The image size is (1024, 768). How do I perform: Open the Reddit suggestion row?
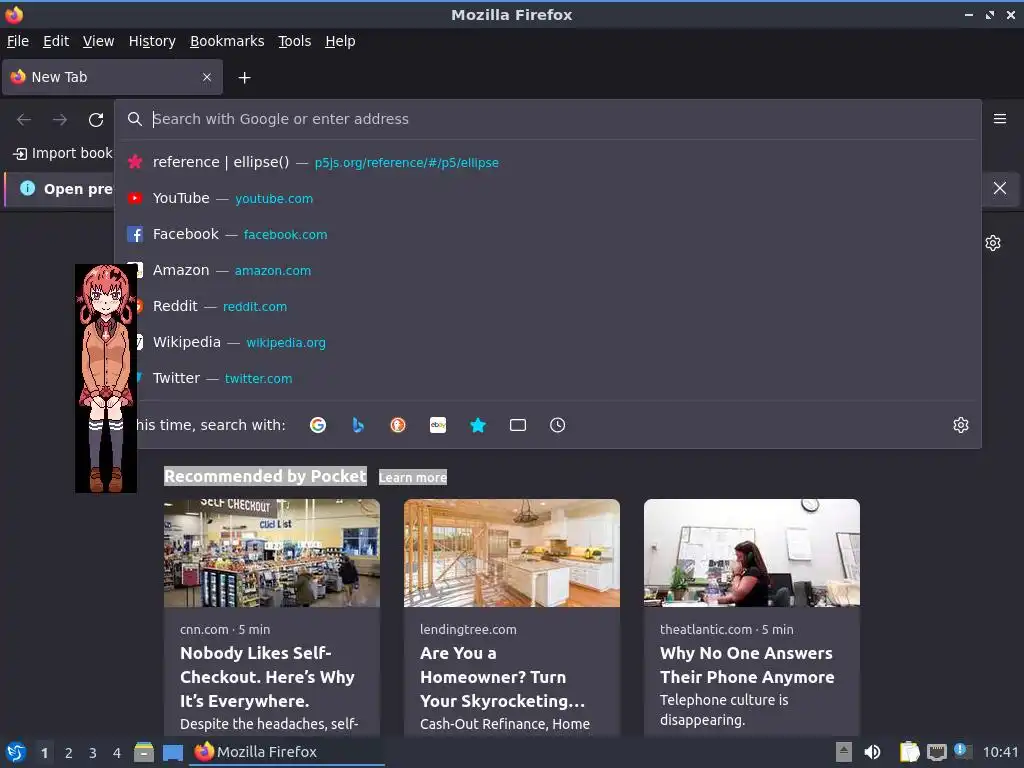(549, 306)
